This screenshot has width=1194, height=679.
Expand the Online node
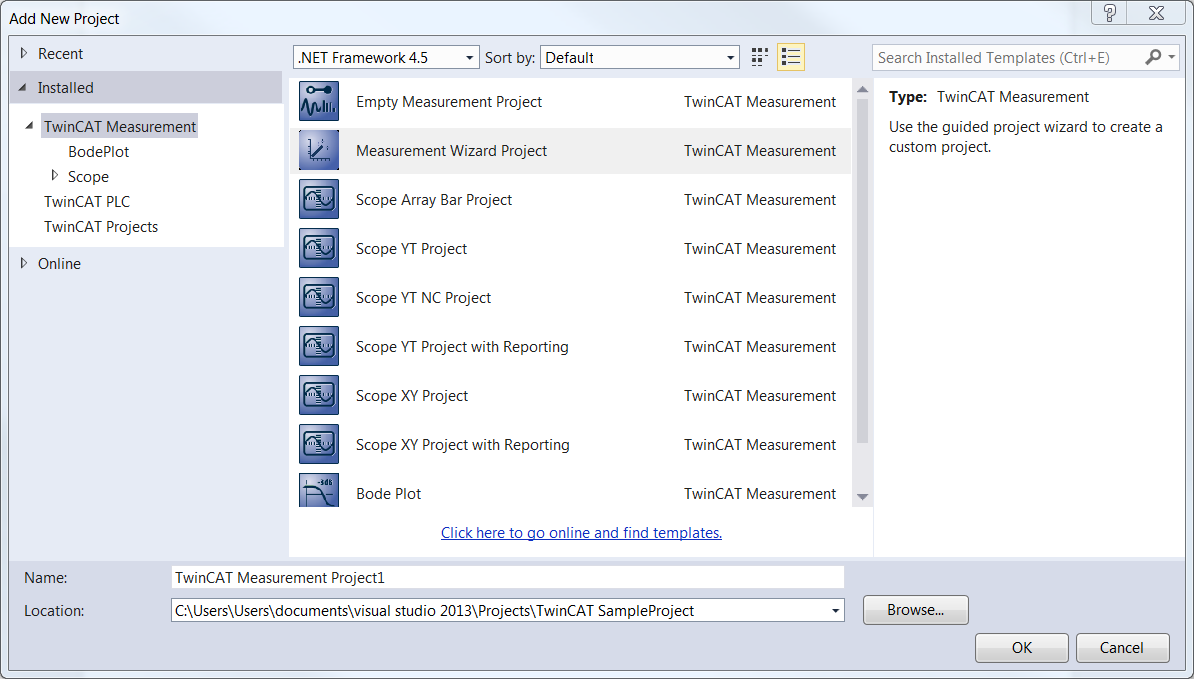pyautogui.click(x=24, y=263)
